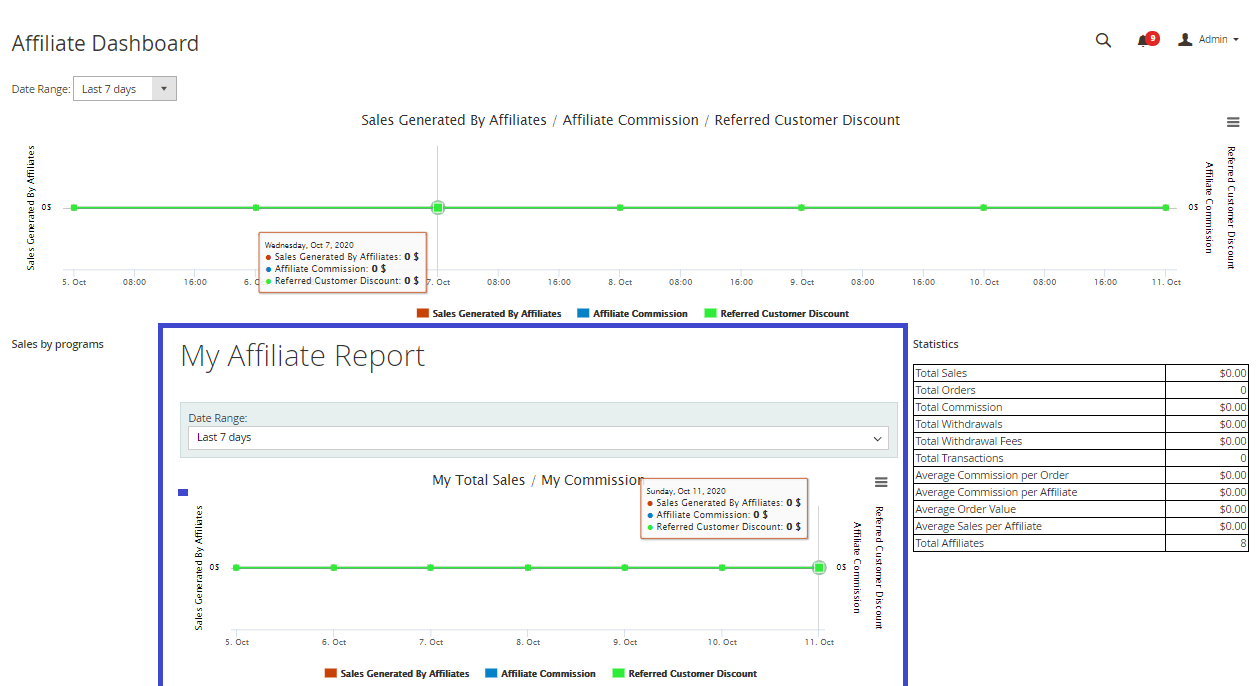Click Average Sales per Affiliate row label

click(979, 526)
